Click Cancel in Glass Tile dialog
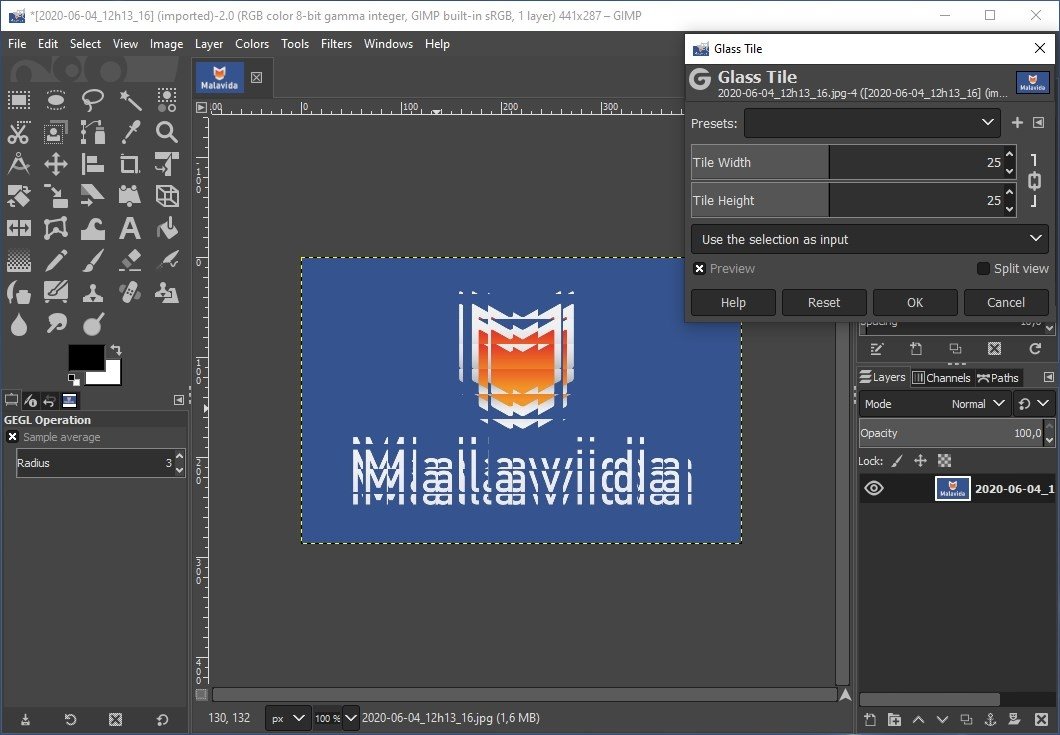Image resolution: width=1060 pixels, height=735 pixels. (x=1006, y=302)
